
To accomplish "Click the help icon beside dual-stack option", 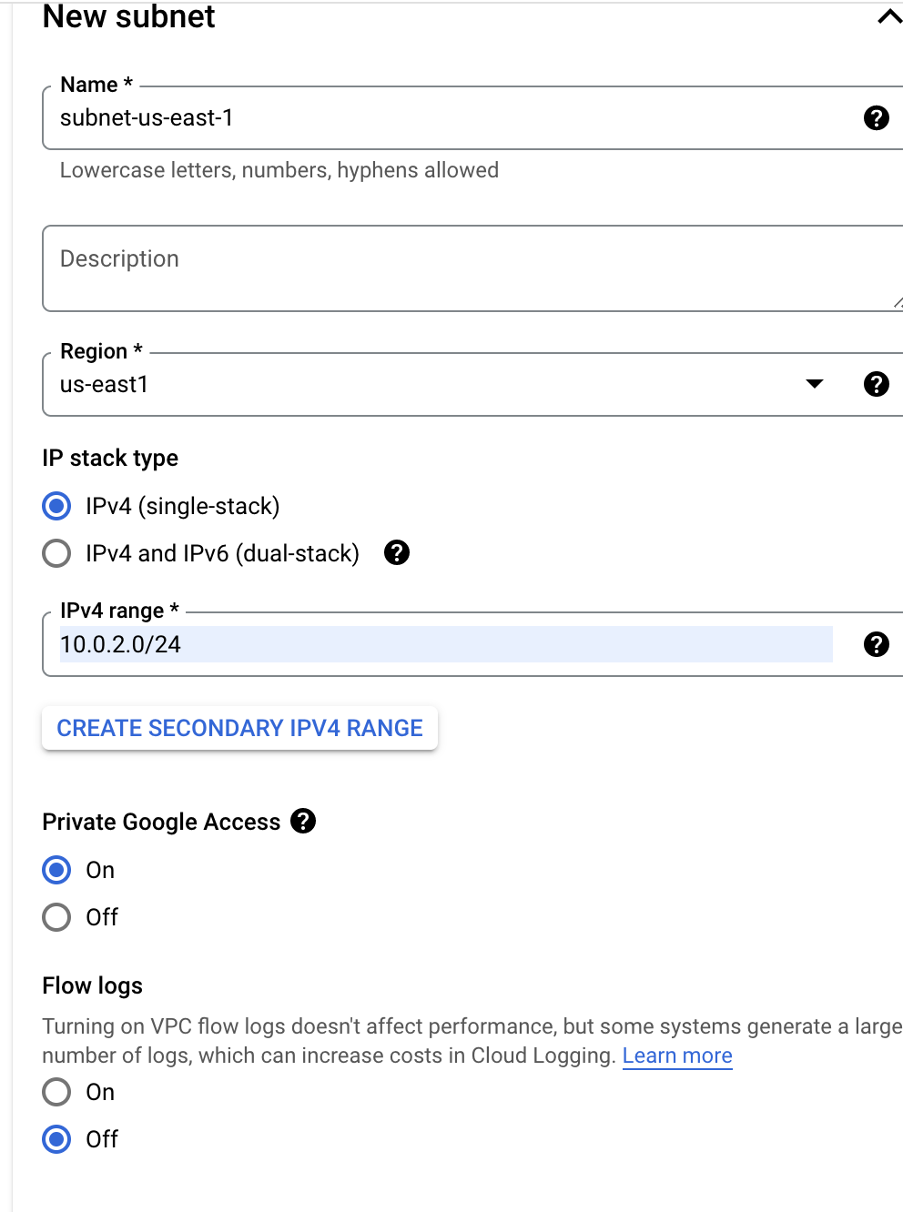I will coord(396,552).
